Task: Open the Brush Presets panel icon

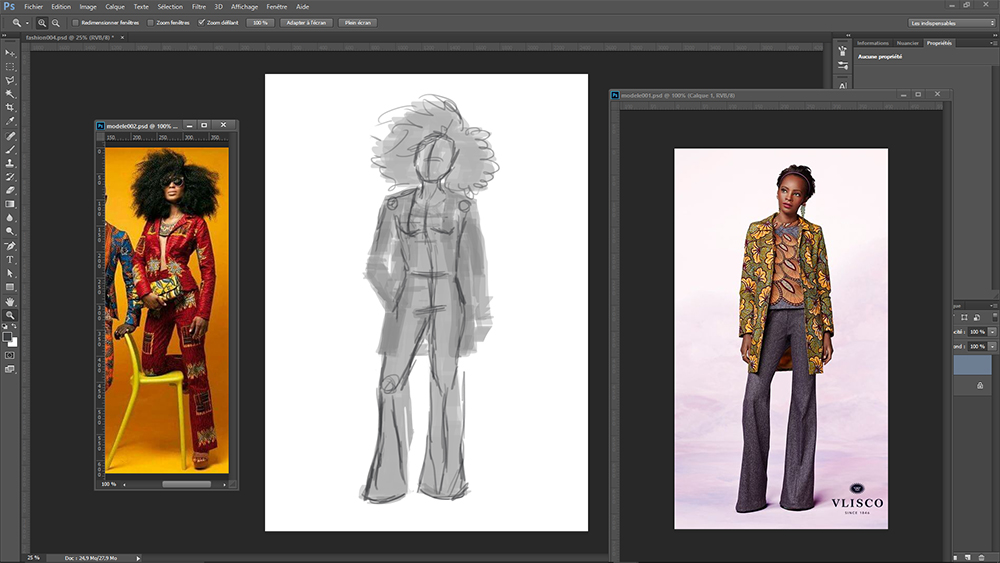Action: 843,66
